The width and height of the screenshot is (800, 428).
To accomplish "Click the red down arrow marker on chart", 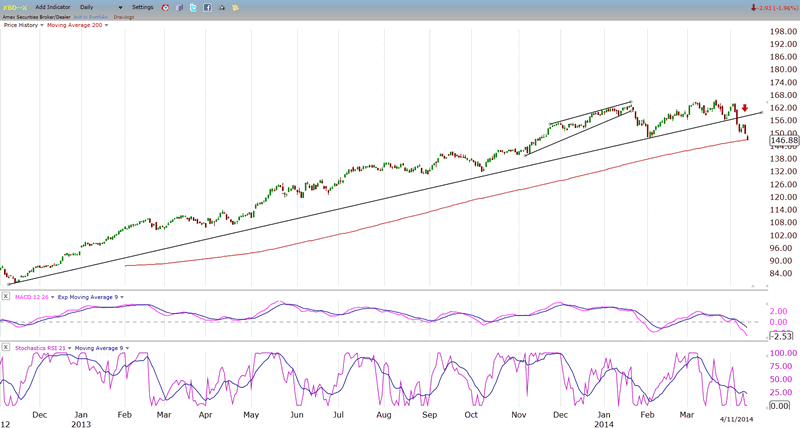I will pyautogui.click(x=745, y=108).
